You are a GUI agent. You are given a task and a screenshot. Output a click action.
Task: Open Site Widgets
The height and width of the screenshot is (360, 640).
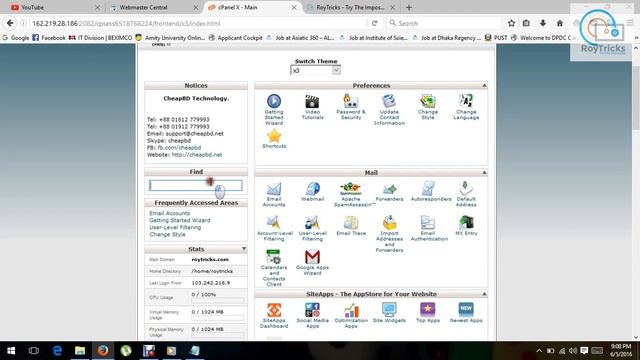[x=389, y=310]
